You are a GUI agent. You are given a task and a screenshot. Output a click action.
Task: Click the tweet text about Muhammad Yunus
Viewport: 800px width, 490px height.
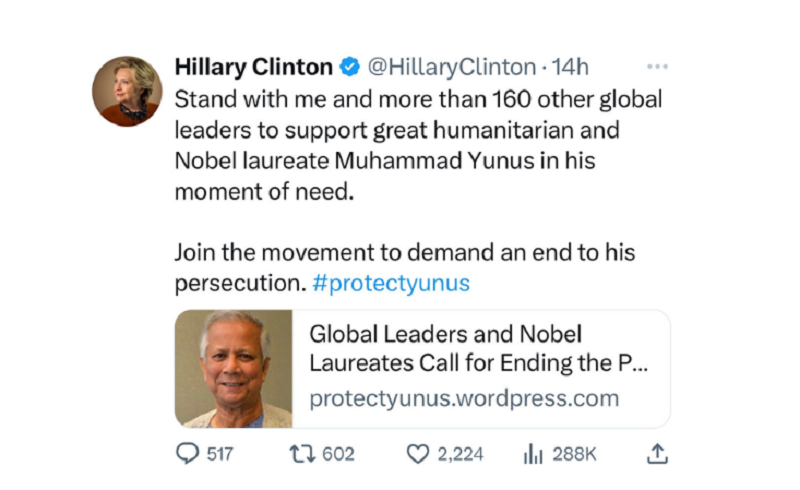coord(418,146)
